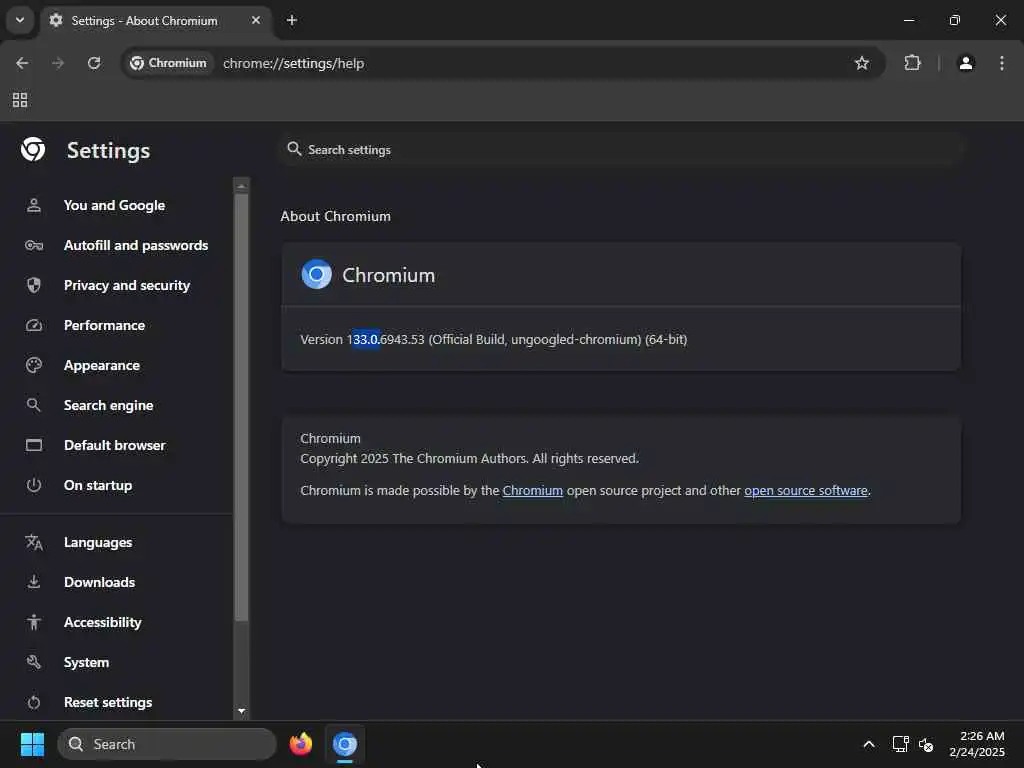Open a new tab

click(292, 20)
